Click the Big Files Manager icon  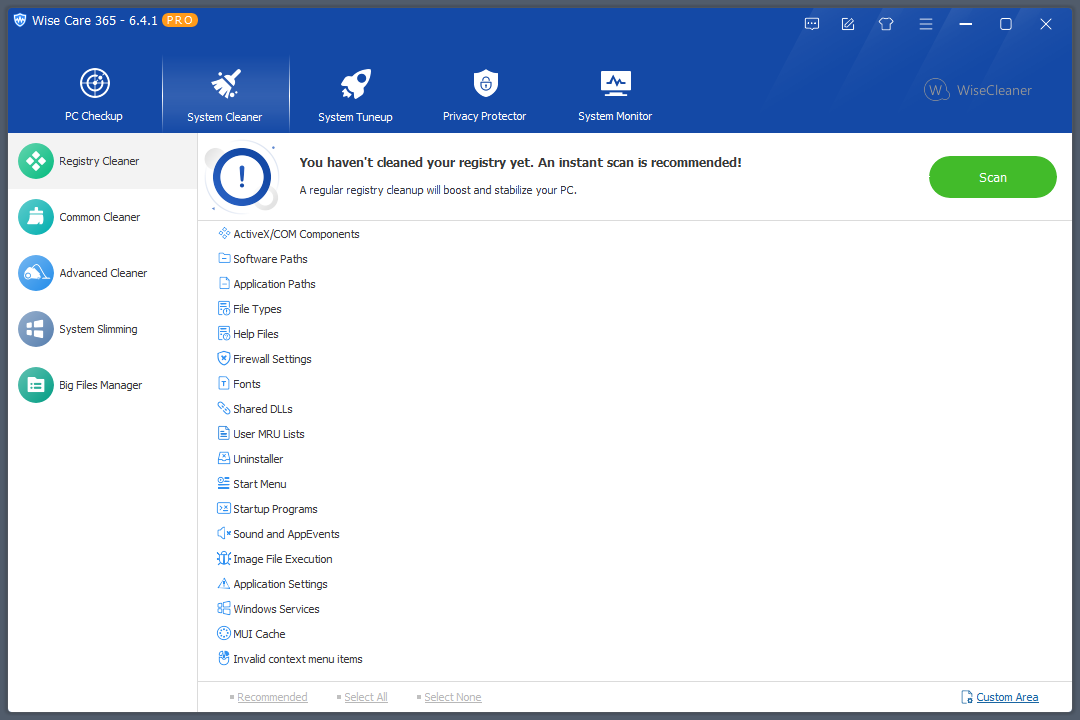pos(36,385)
